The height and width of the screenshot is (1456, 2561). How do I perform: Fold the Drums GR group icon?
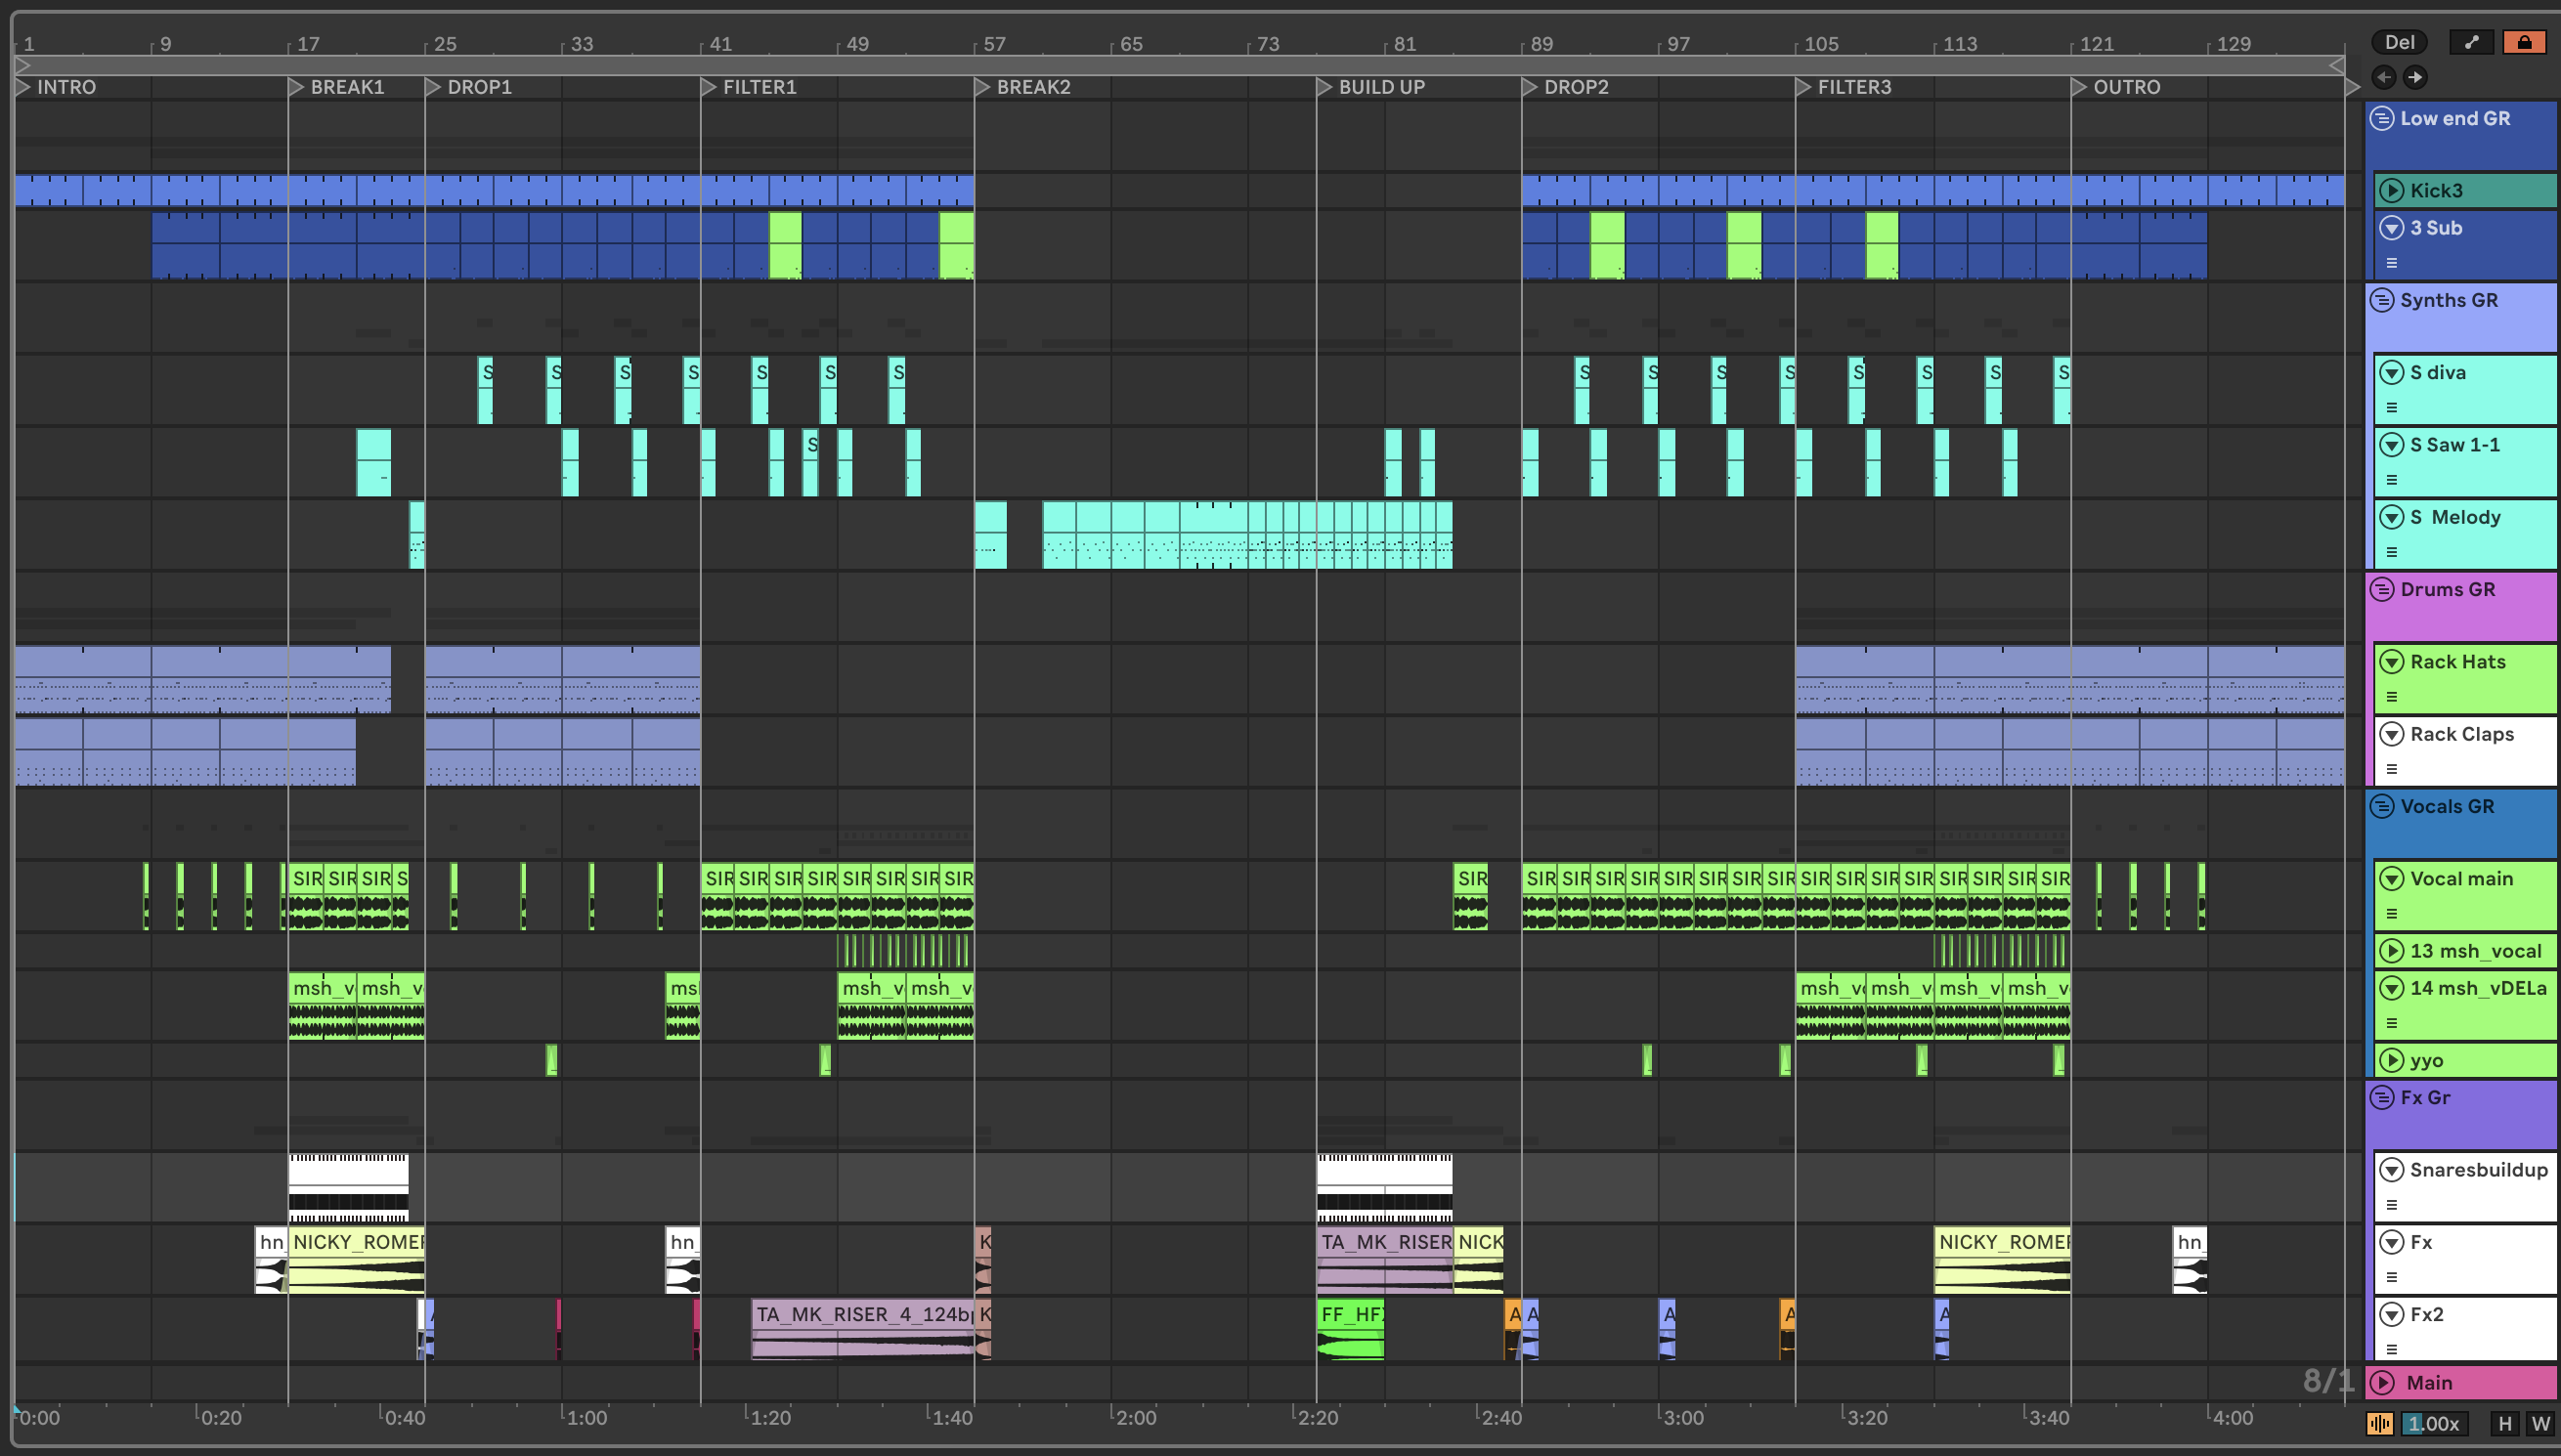point(2382,589)
